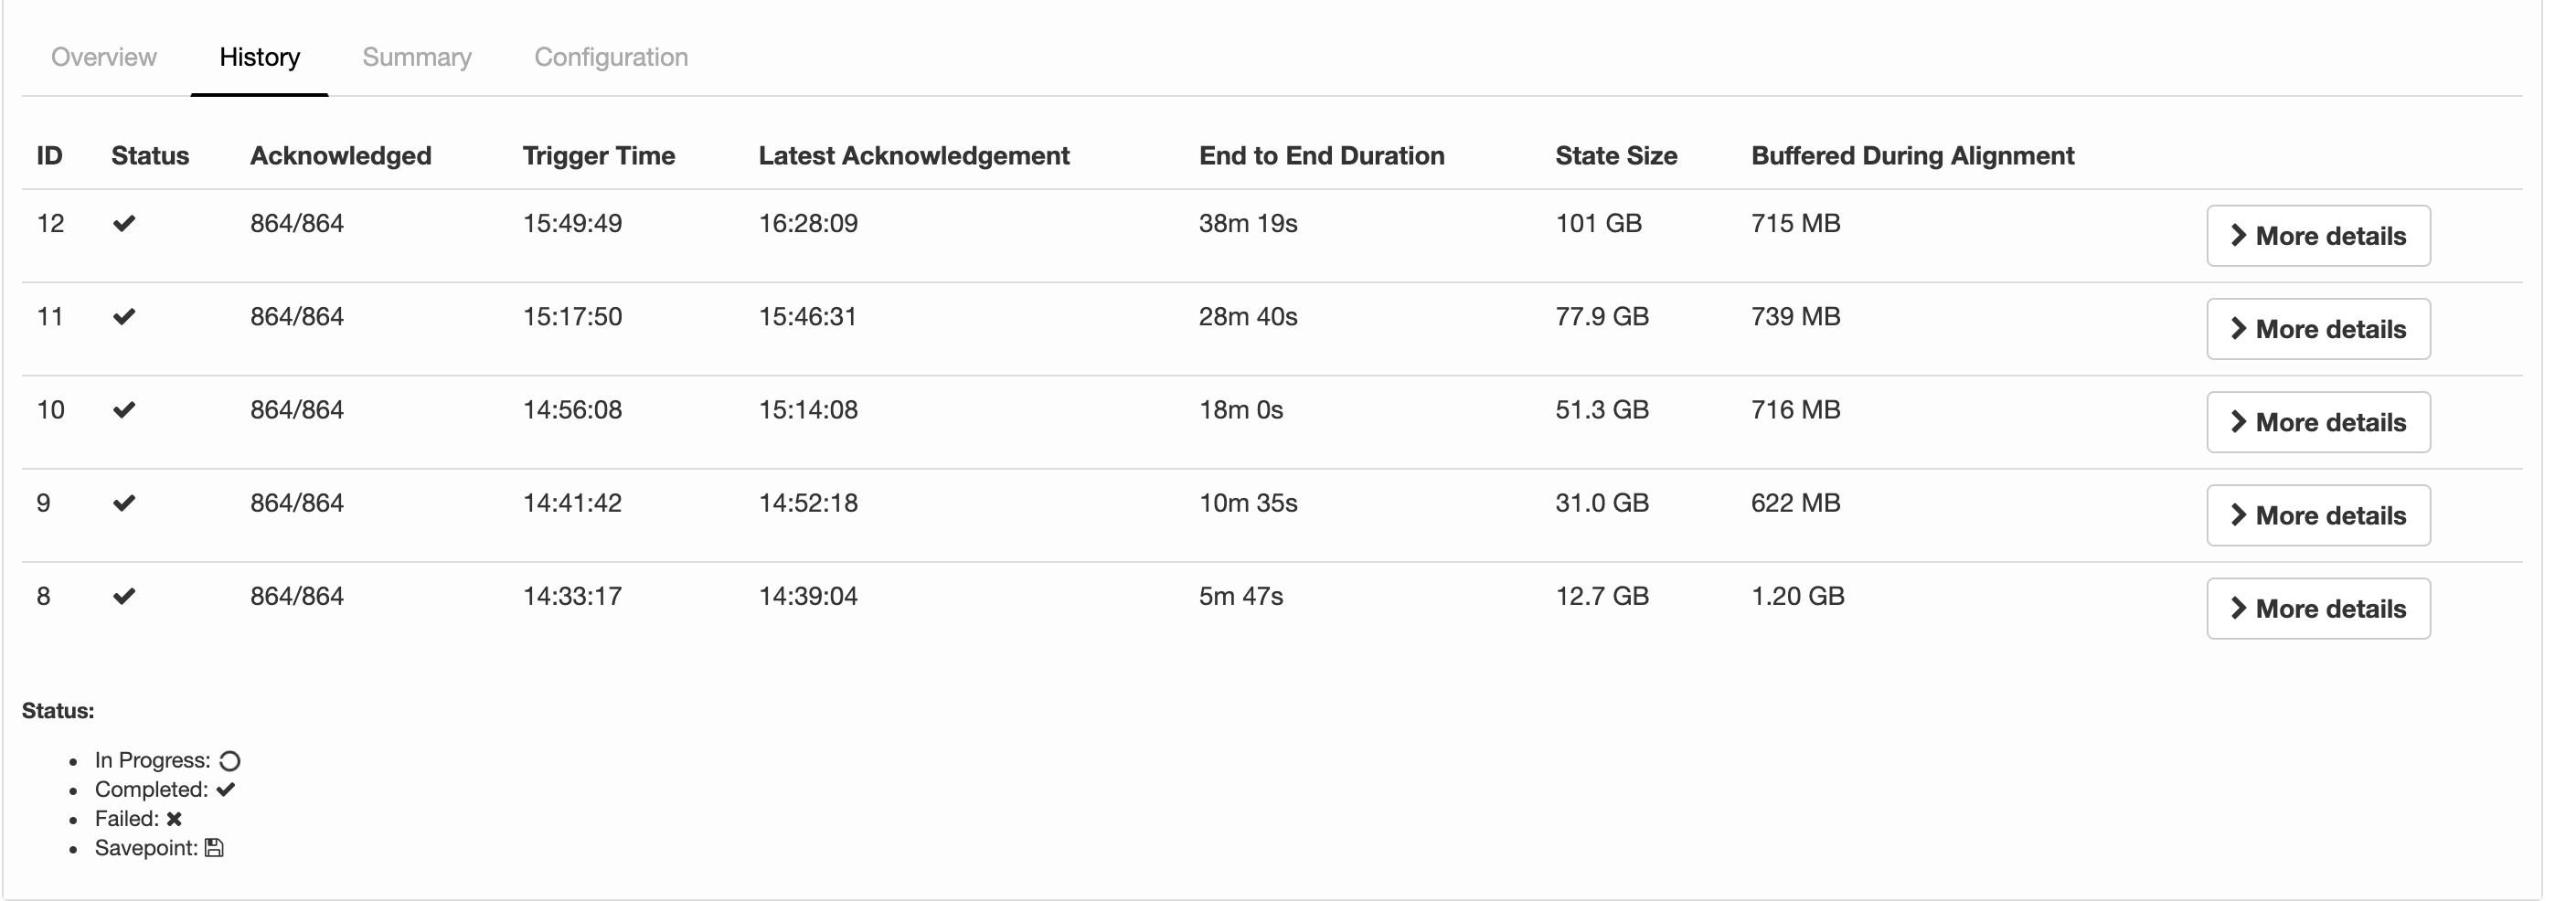2576x901 pixels.
Task: Open More details for checkpoint 9
Action: [2317, 515]
